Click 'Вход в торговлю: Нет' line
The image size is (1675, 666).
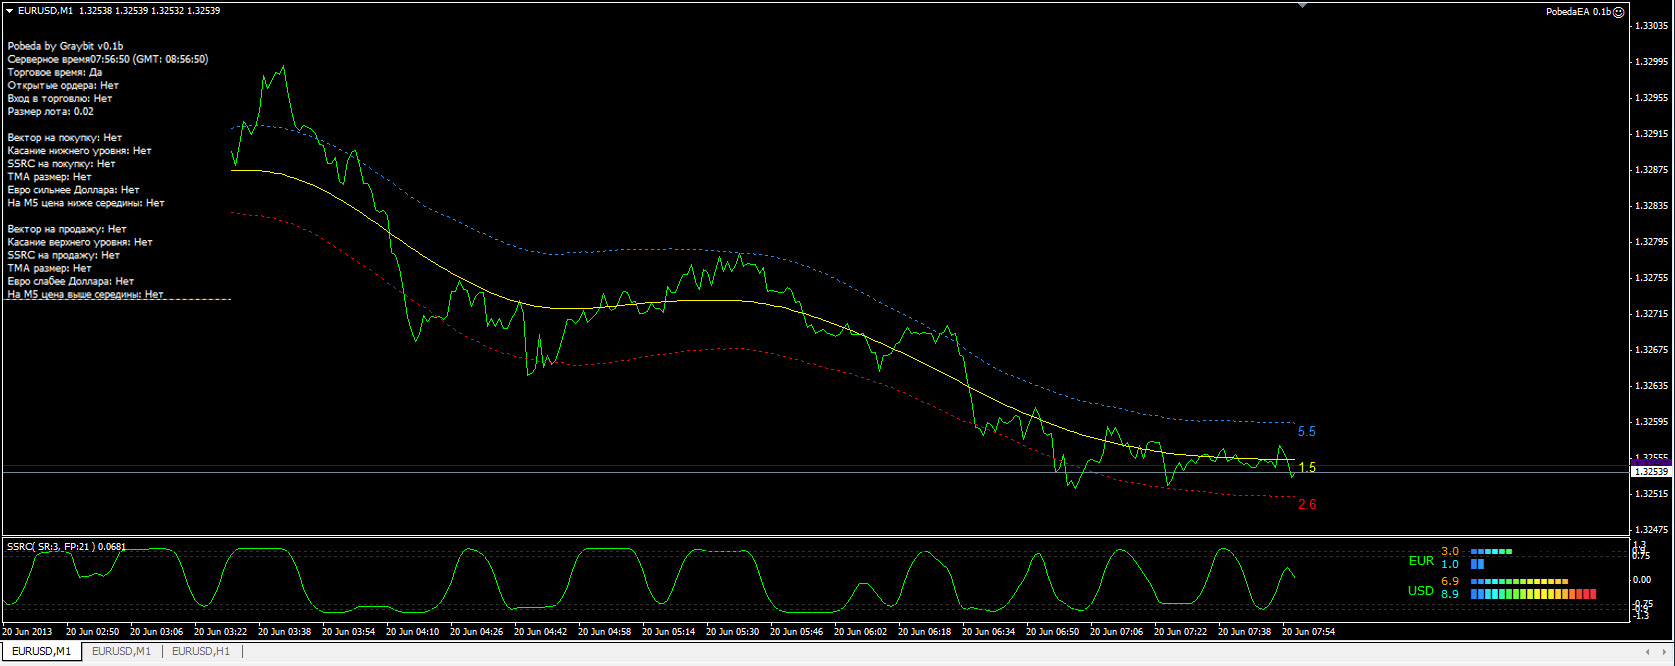coord(60,98)
